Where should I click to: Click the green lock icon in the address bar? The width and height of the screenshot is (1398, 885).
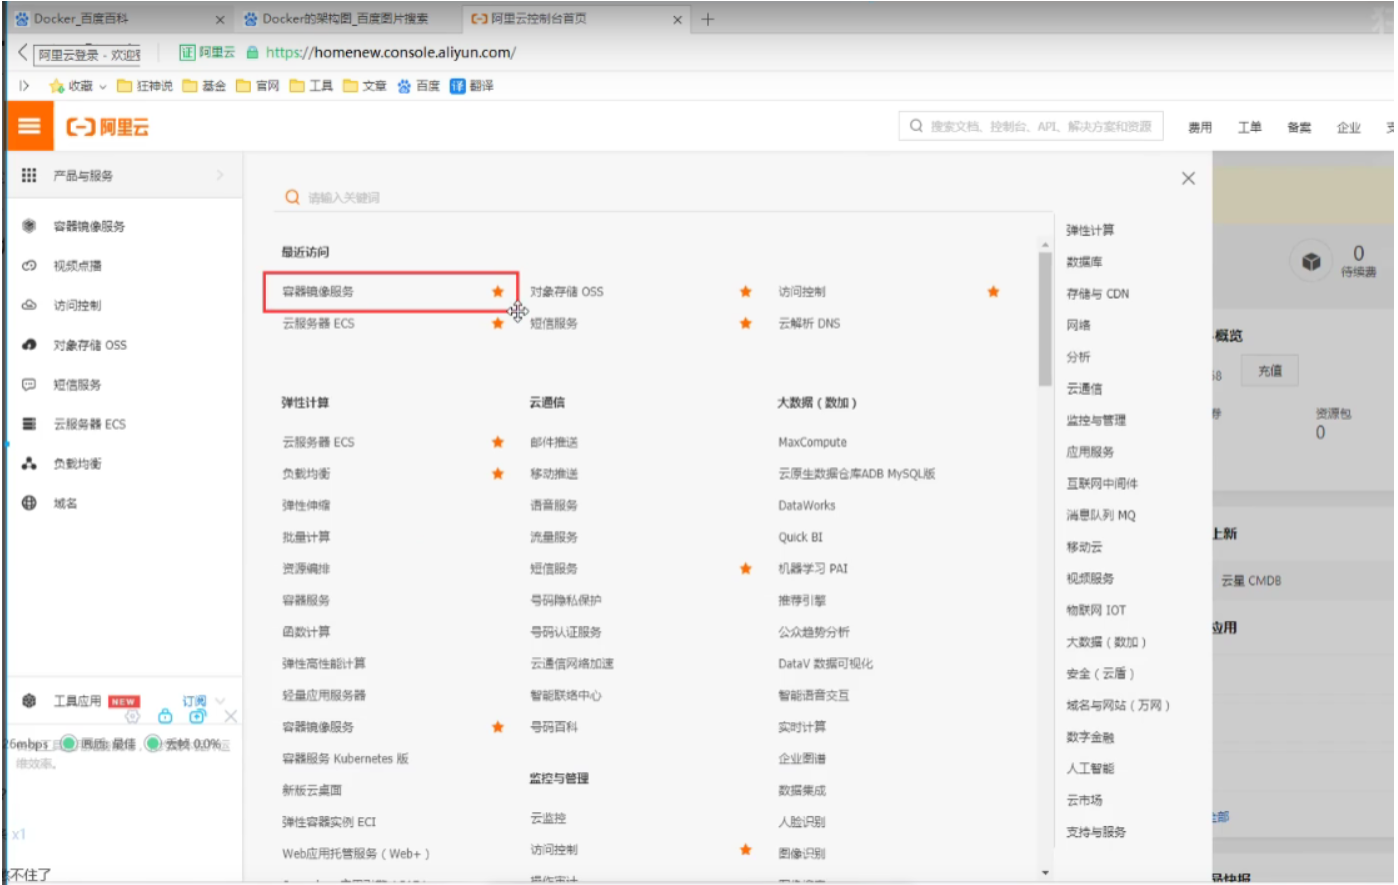pyautogui.click(x=252, y=52)
